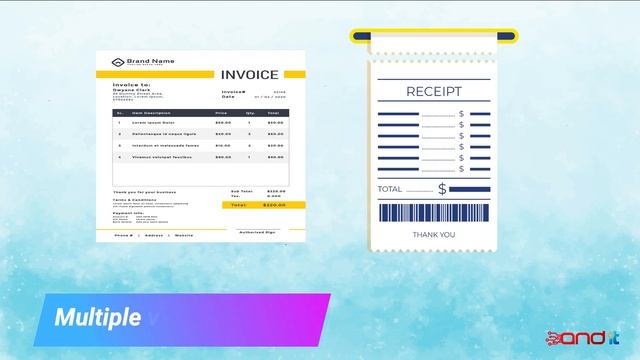This screenshot has height=360, width=640.
Task: Click the Invoice to label on the invoice
Action: pyautogui.click(x=131, y=85)
